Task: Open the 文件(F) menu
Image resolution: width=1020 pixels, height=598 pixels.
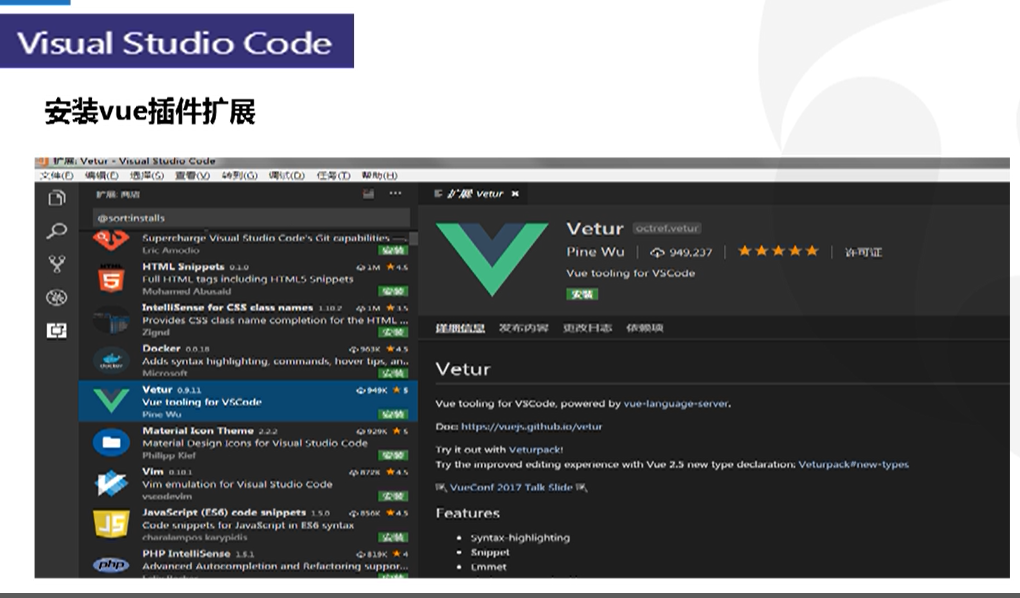Action: pyautogui.click(x=57, y=176)
